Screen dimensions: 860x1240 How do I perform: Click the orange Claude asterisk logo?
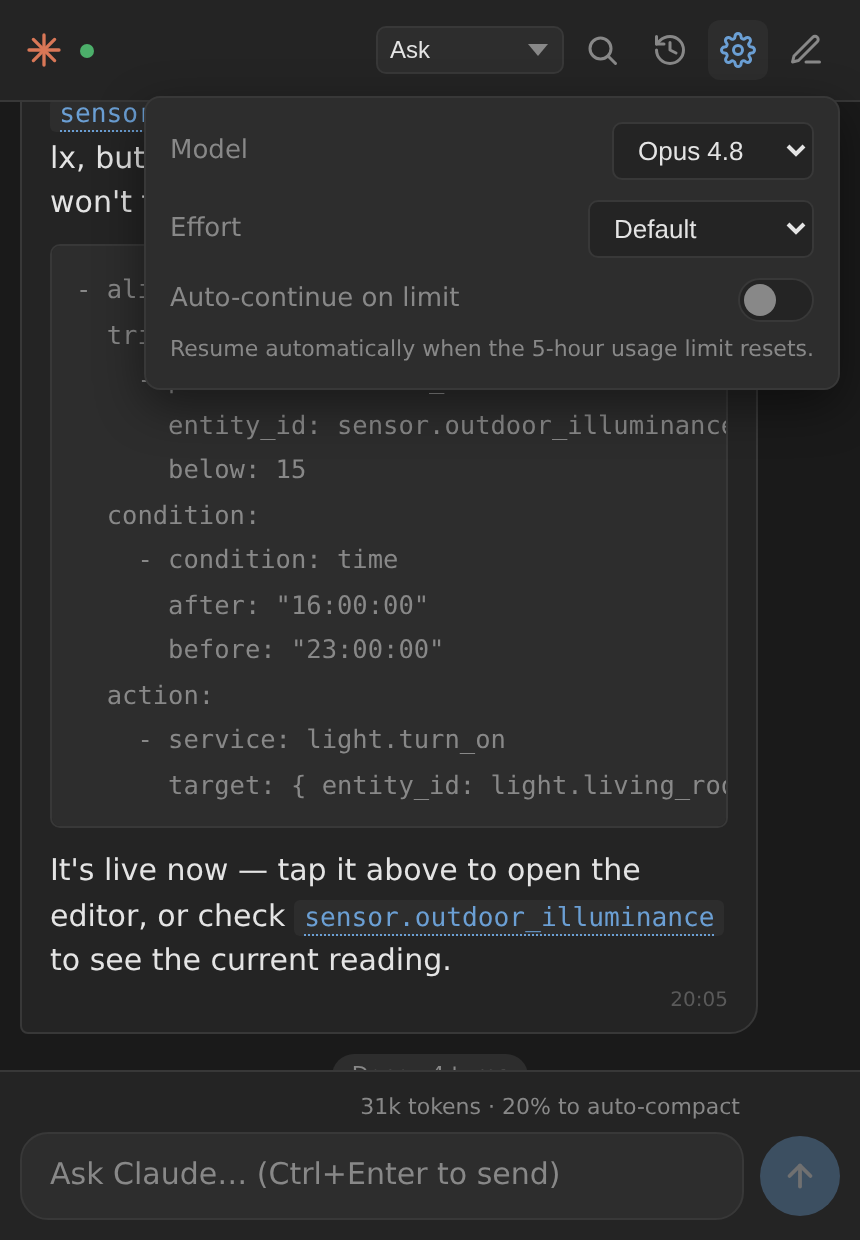click(x=44, y=50)
